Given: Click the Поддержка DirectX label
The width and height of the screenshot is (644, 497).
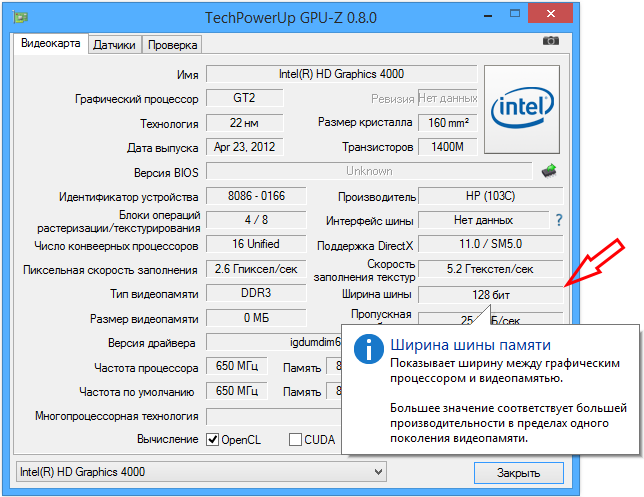Looking at the screenshot, I should [x=365, y=246].
